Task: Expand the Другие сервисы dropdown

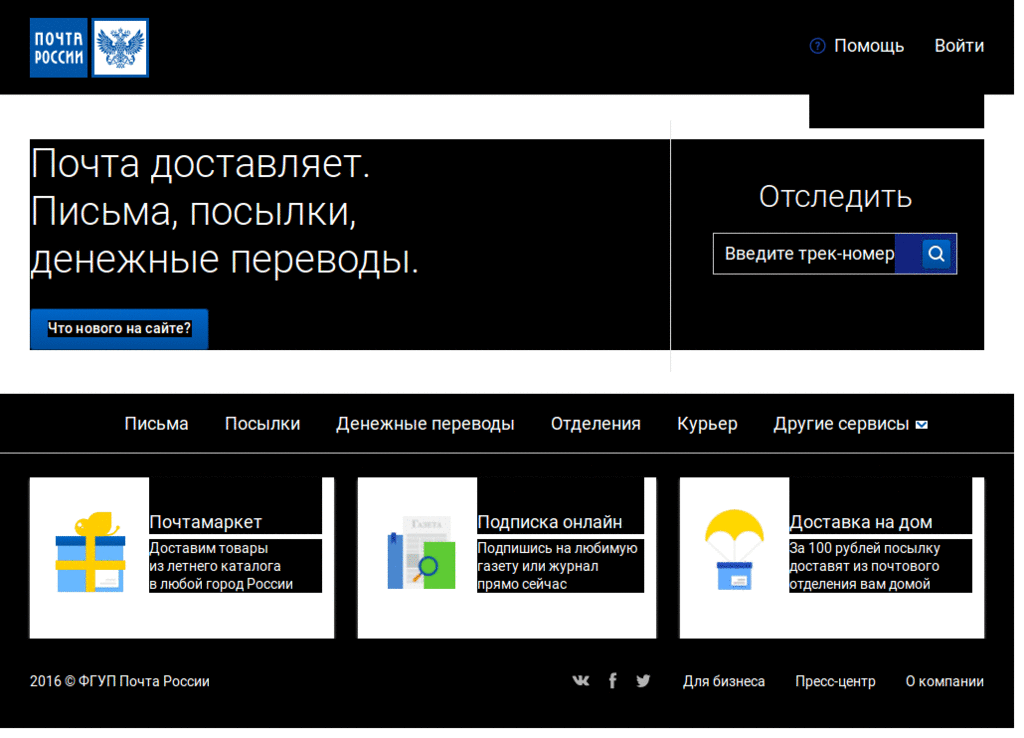Action: [850, 424]
